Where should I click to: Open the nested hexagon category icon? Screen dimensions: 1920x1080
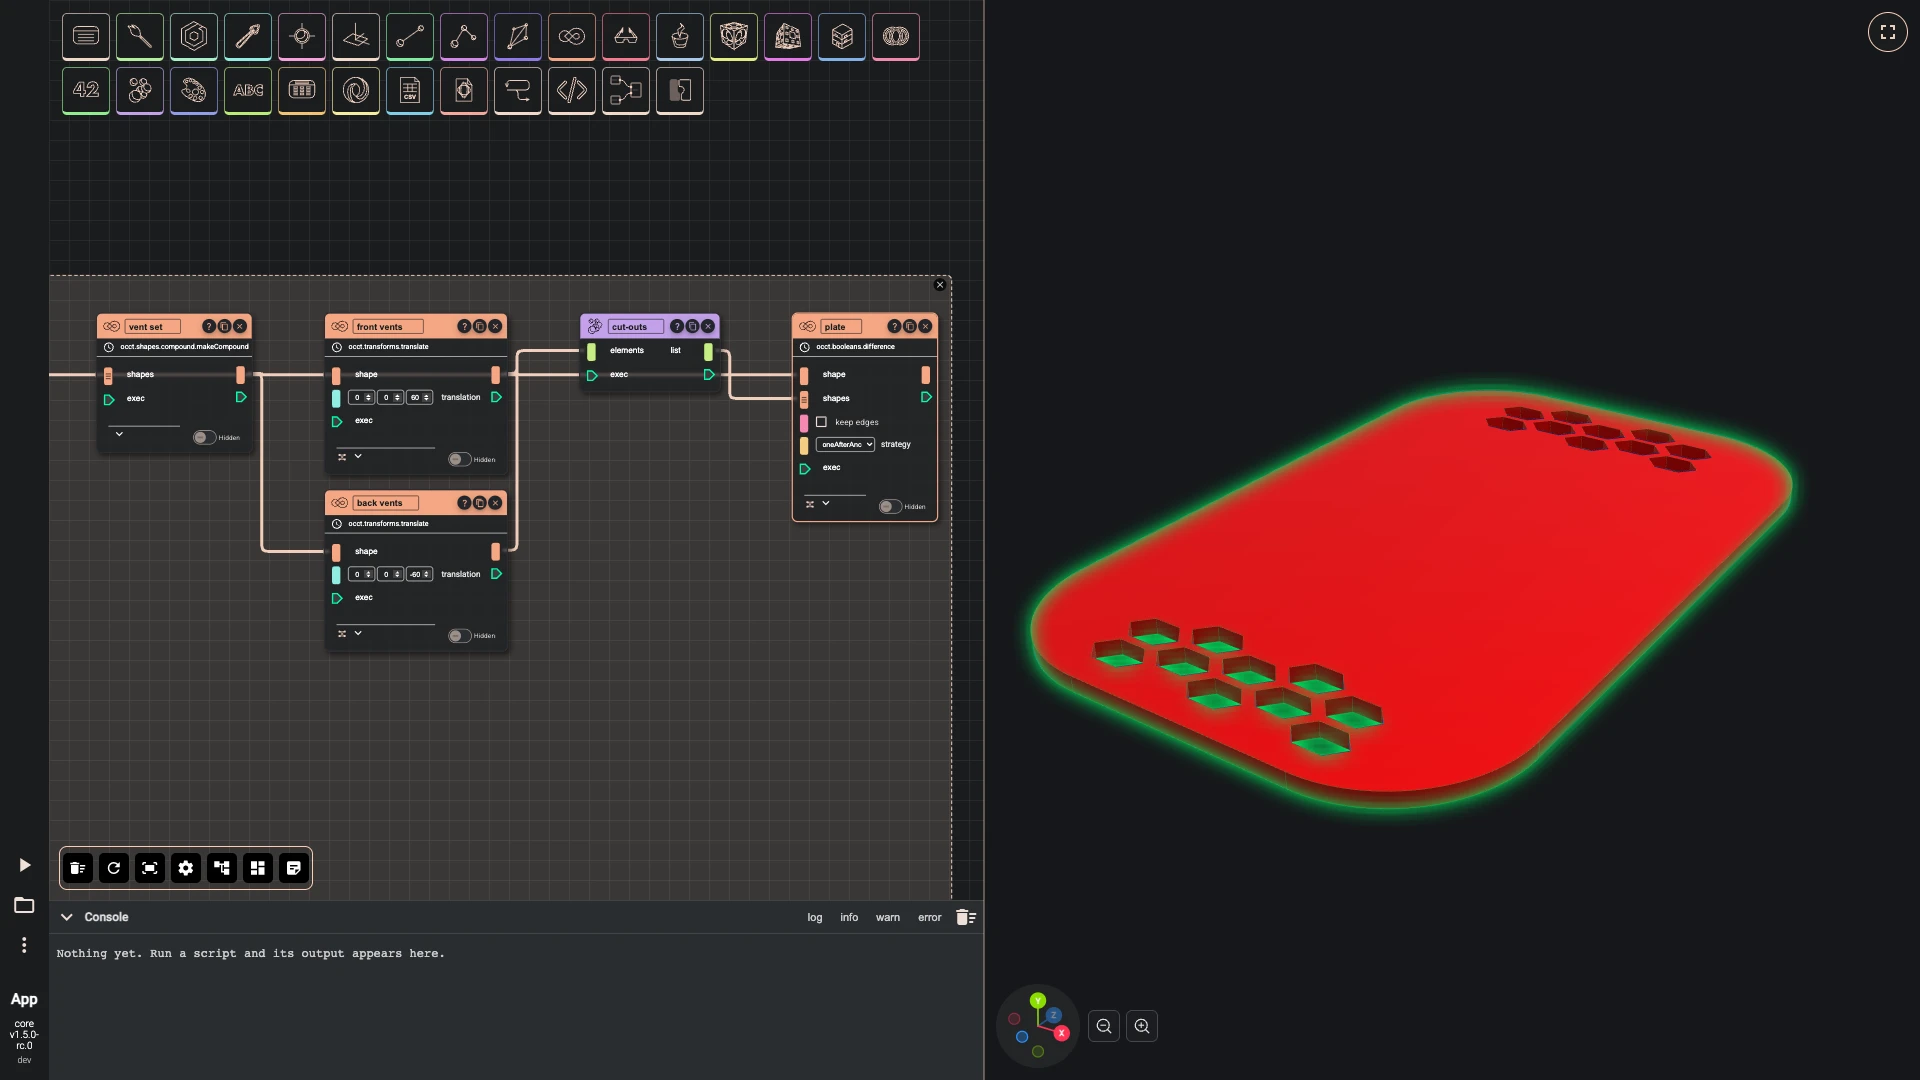tap(194, 37)
